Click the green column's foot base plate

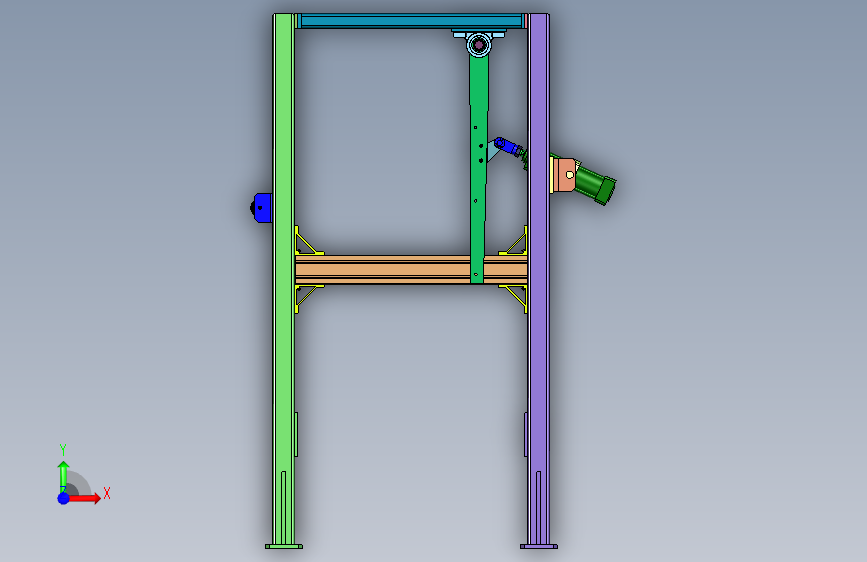click(284, 547)
